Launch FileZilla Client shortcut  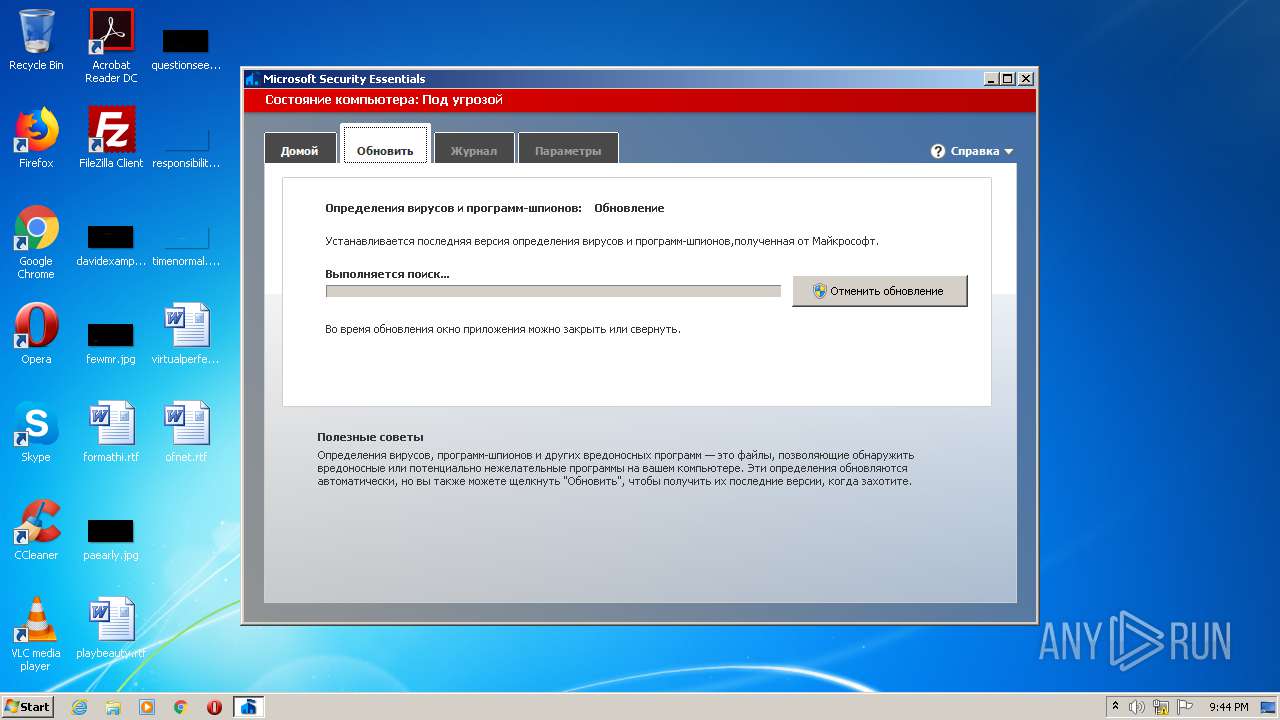tap(111, 138)
